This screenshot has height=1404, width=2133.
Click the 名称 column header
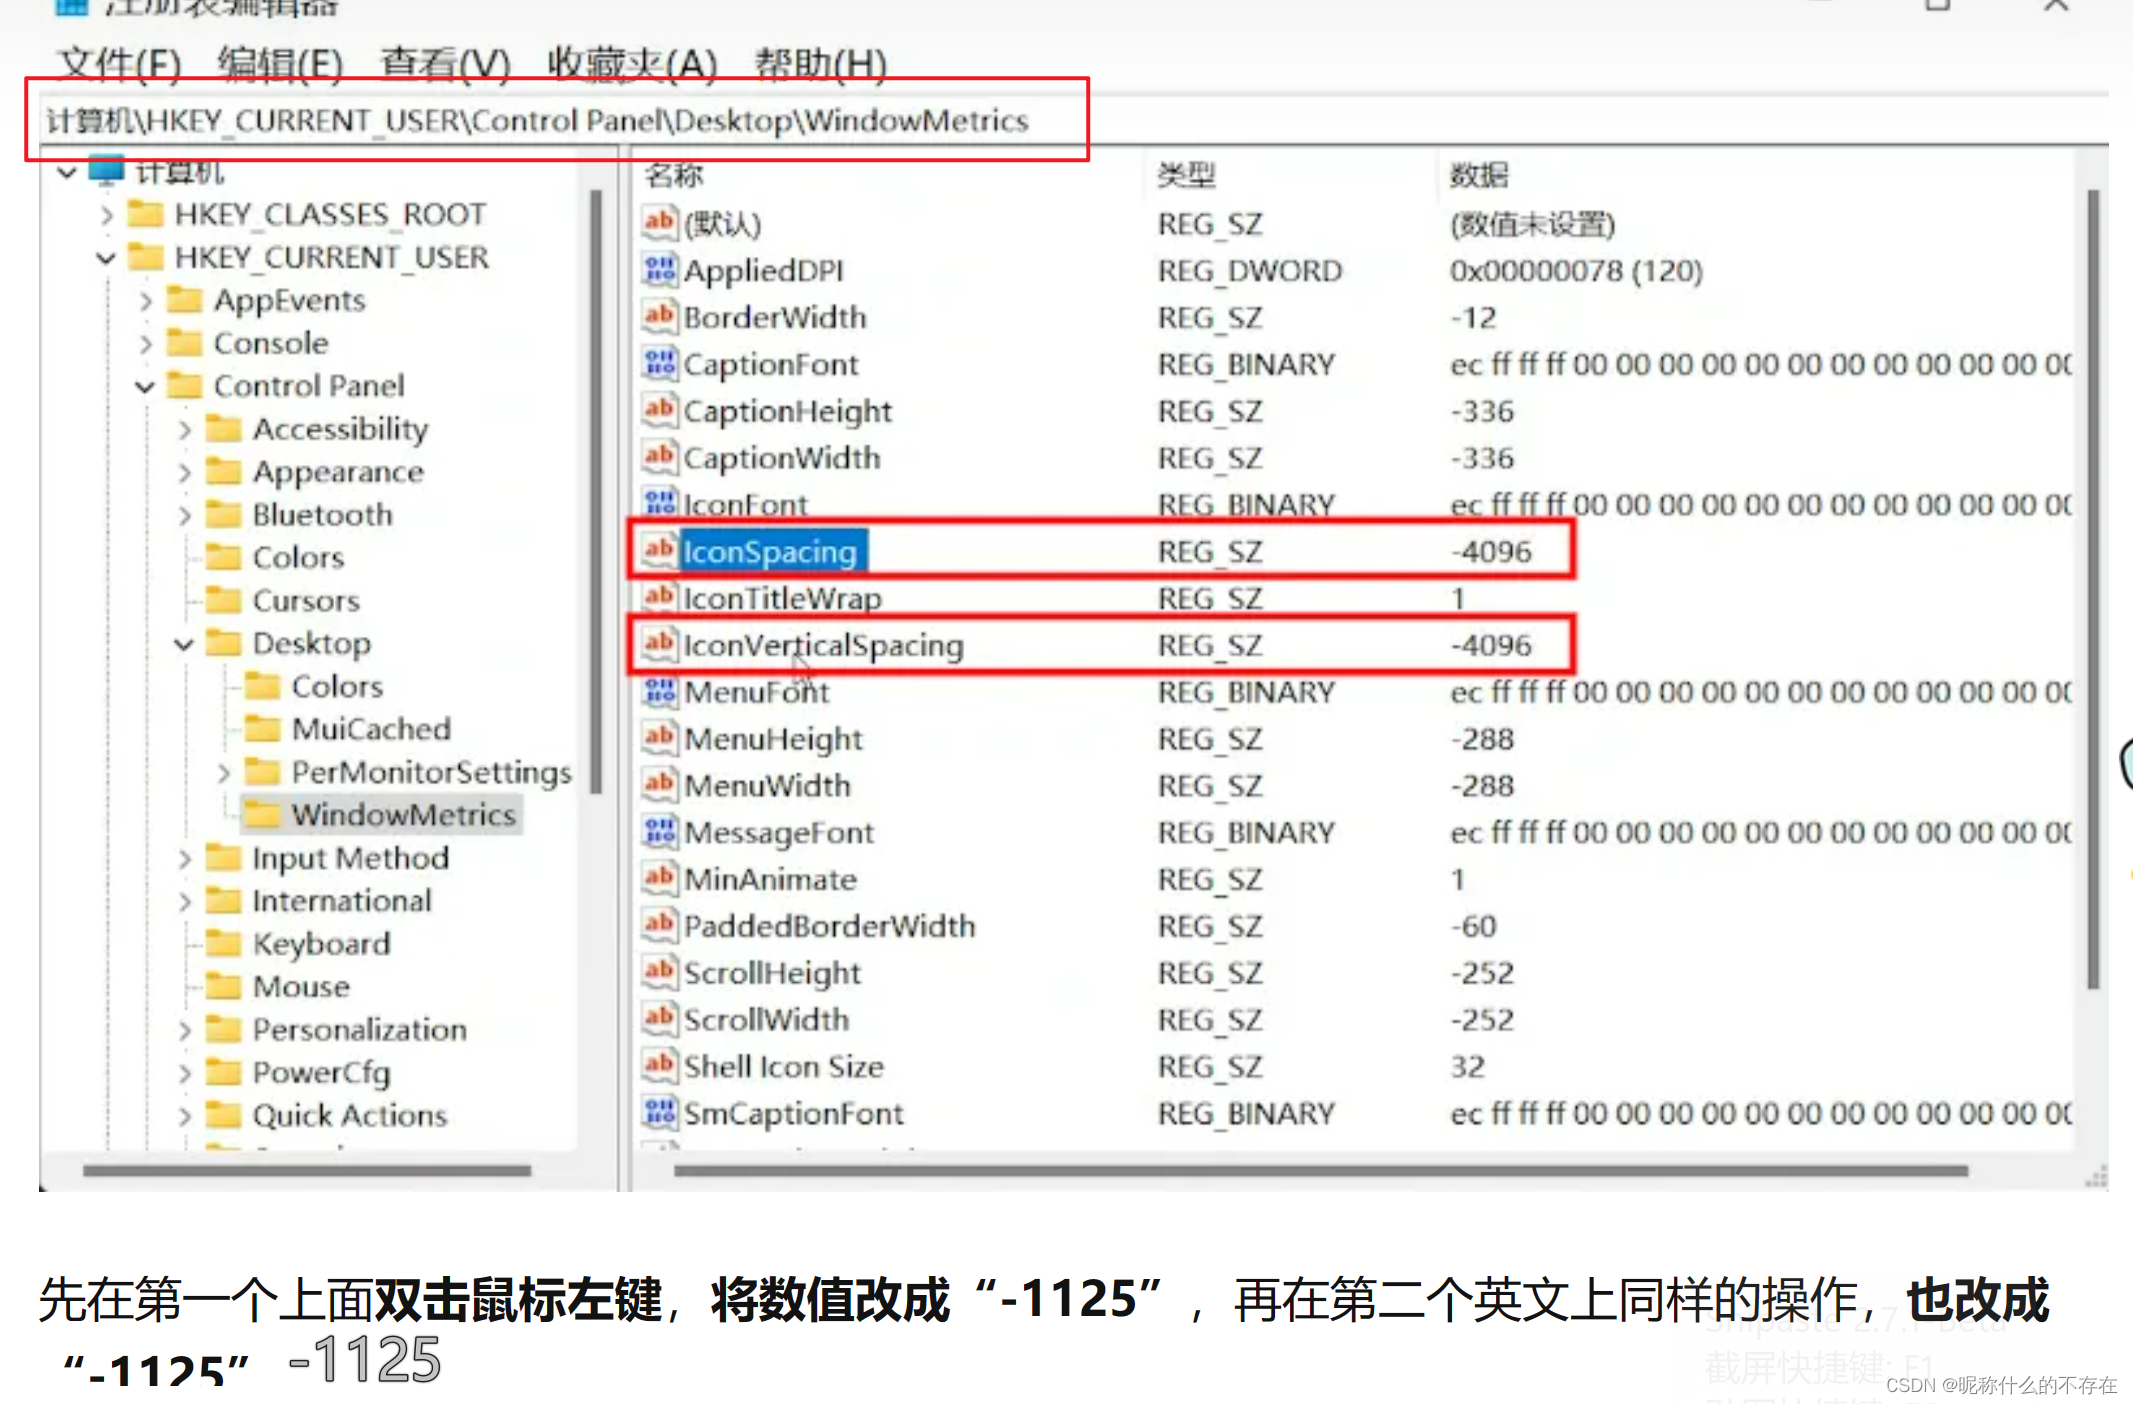674,175
